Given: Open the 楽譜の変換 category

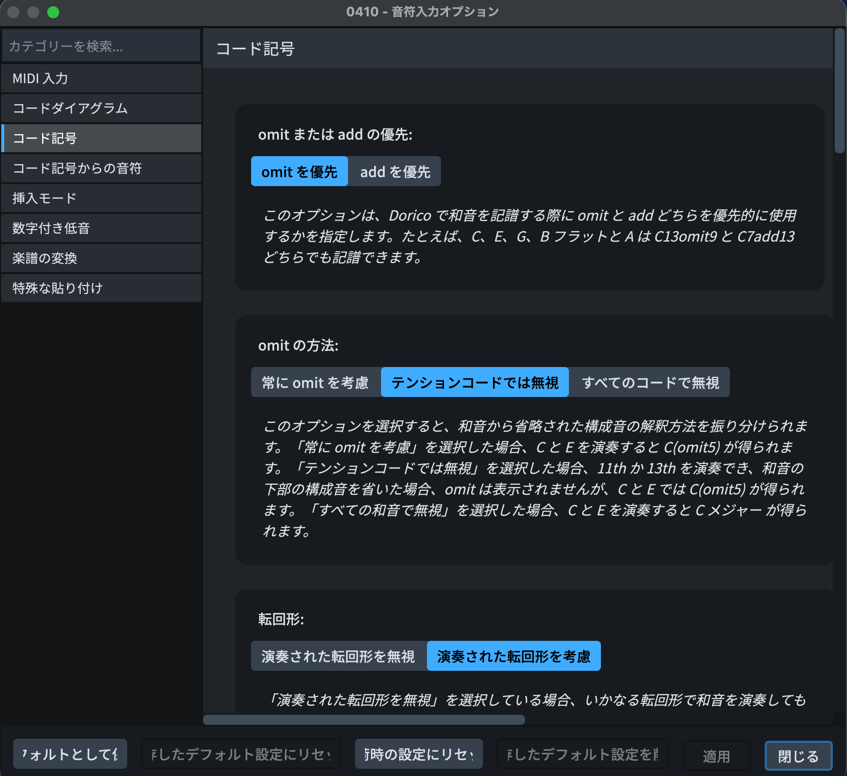Looking at the screenshot, I should [101, 258].
